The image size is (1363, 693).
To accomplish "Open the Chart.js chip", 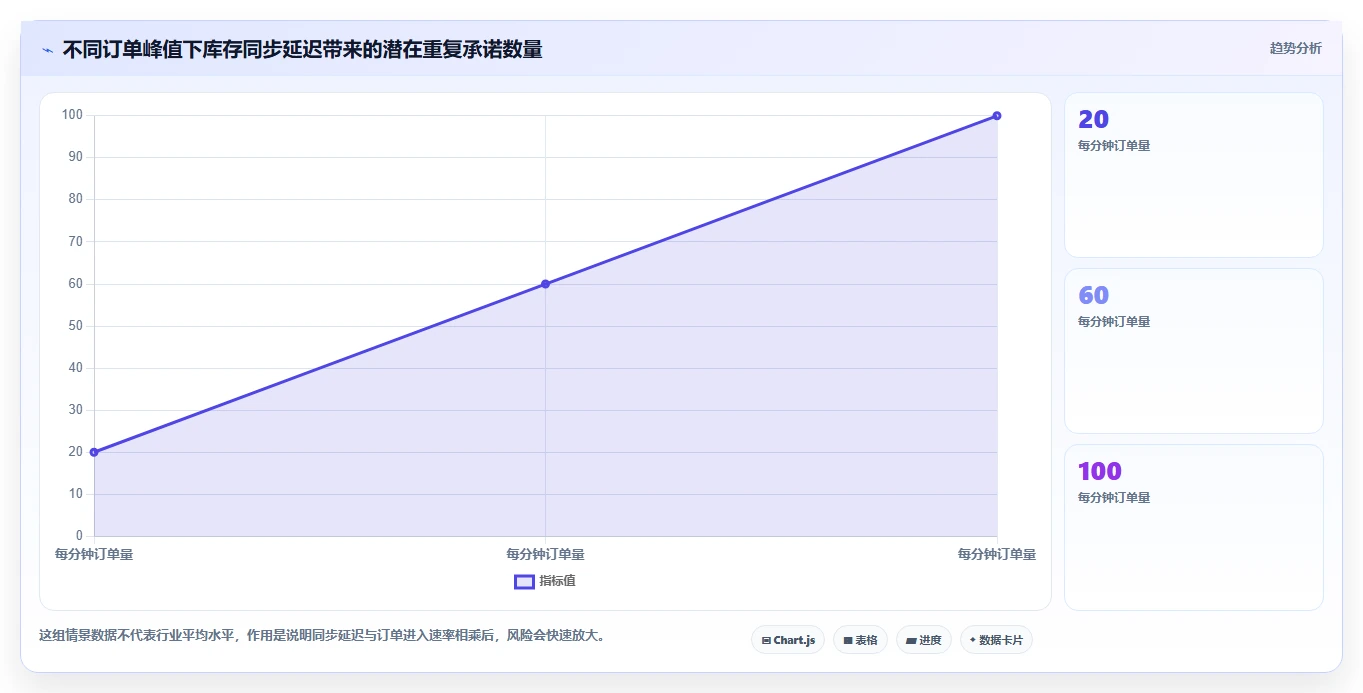I will click(x=788, y=640).
